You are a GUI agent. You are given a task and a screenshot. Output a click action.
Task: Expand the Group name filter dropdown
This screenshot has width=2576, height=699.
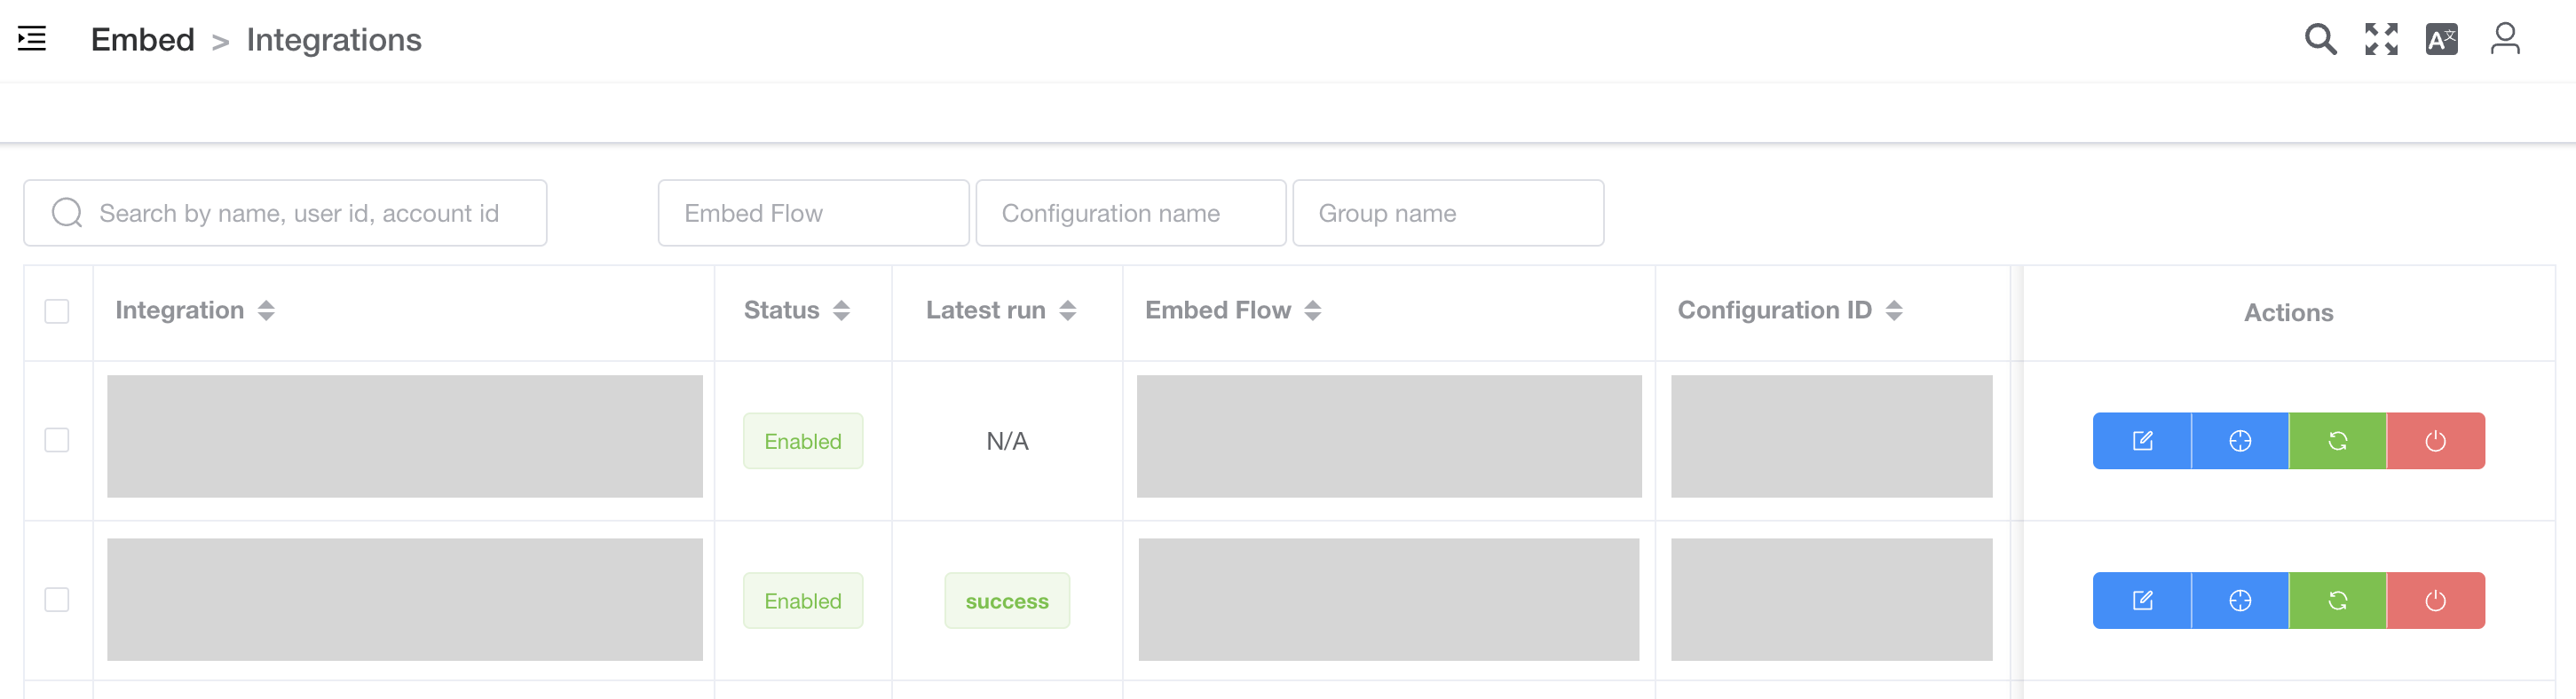pos(1447,213)
